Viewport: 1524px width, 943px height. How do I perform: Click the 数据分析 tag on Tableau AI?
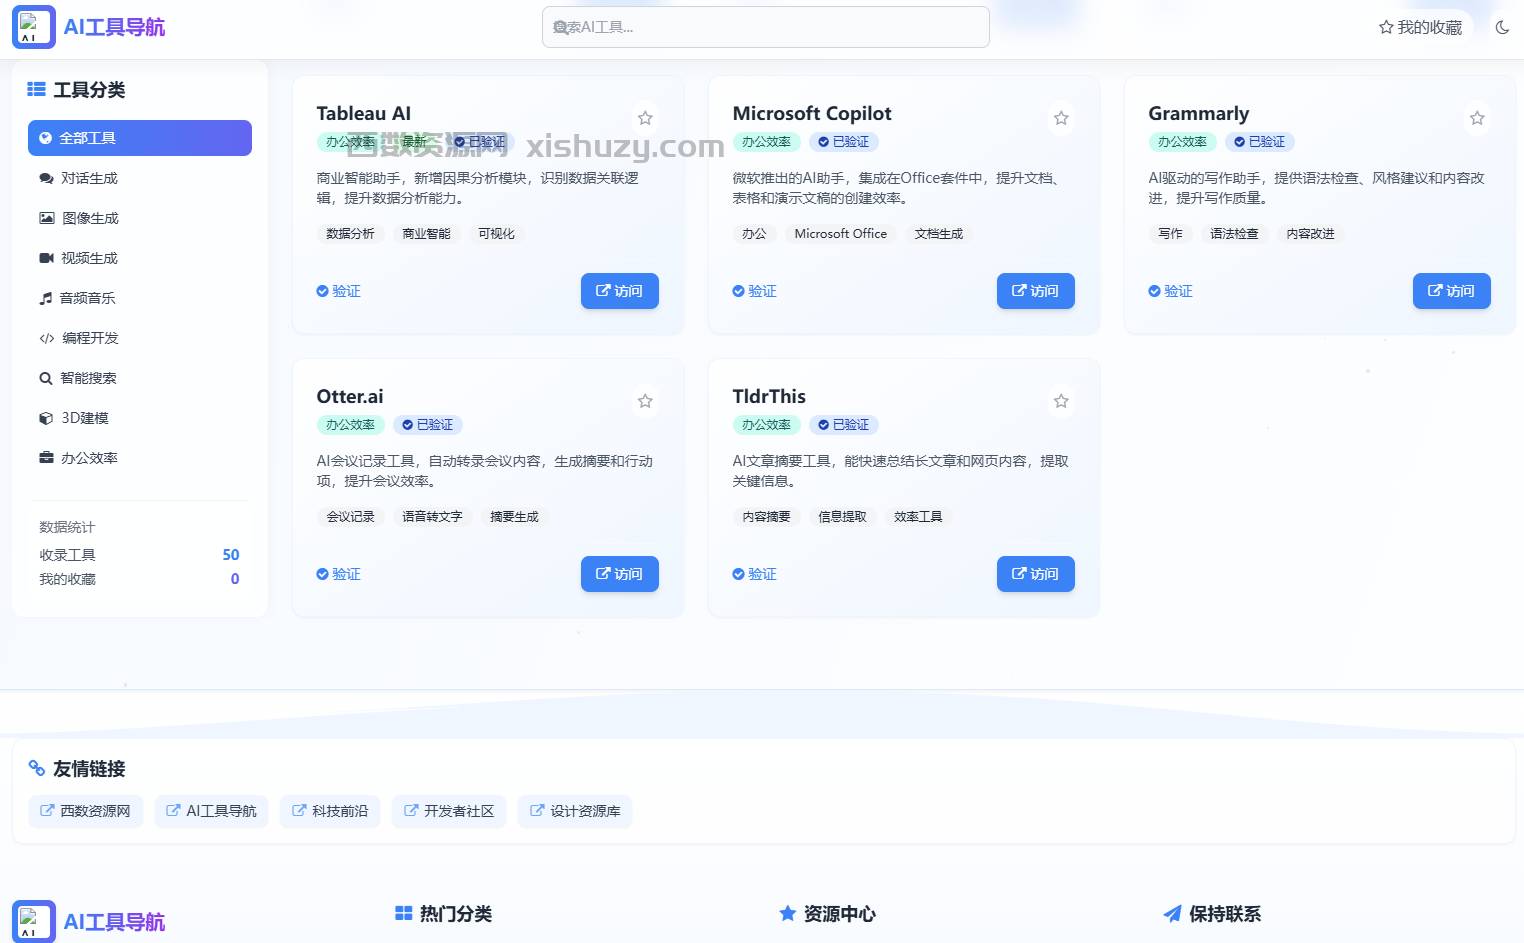tap(350, 233)
